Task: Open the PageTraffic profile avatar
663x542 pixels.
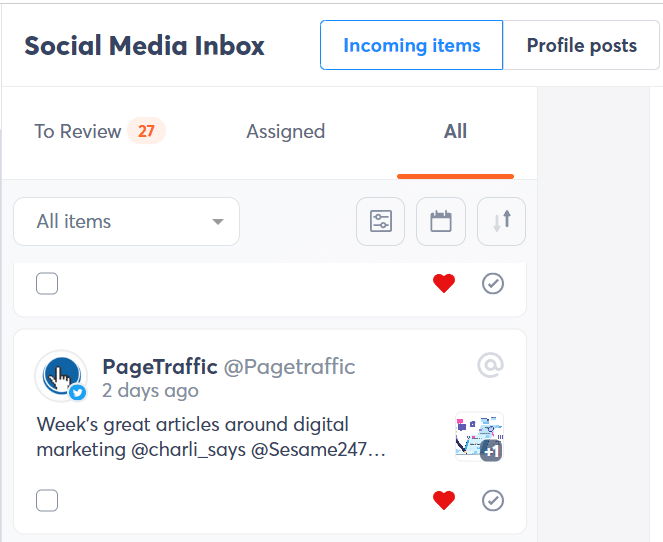Action: pos(61,376)
